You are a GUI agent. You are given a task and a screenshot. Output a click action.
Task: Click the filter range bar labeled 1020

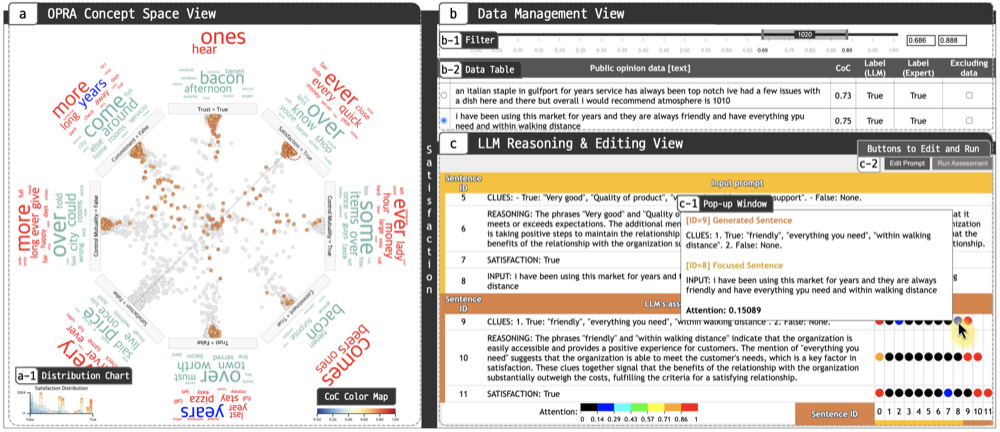[804, 34]
